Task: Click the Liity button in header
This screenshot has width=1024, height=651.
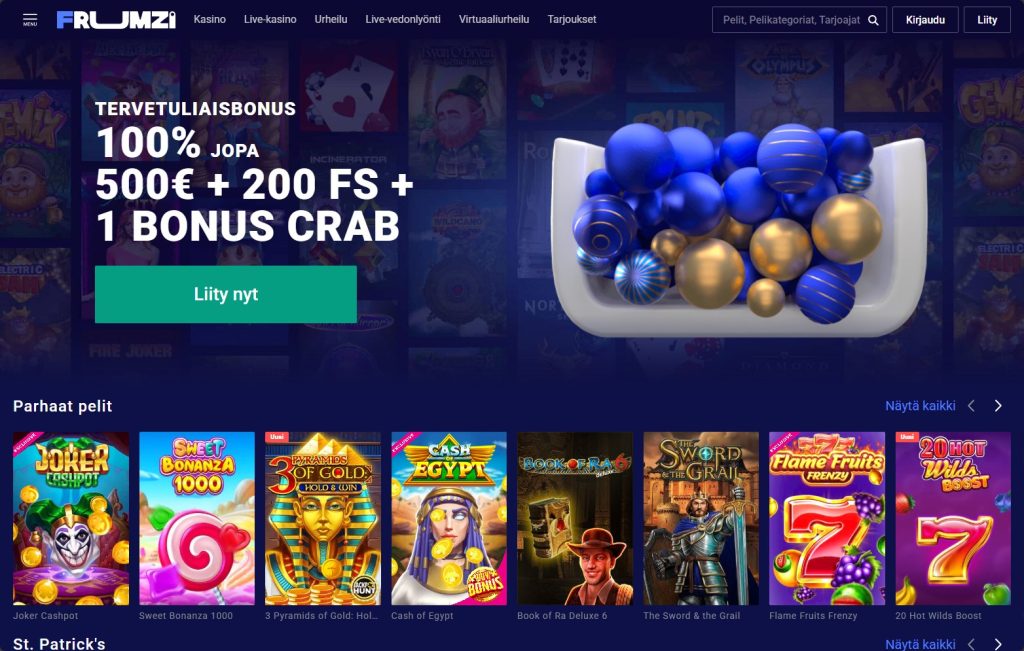Action: tap(987, 20)
